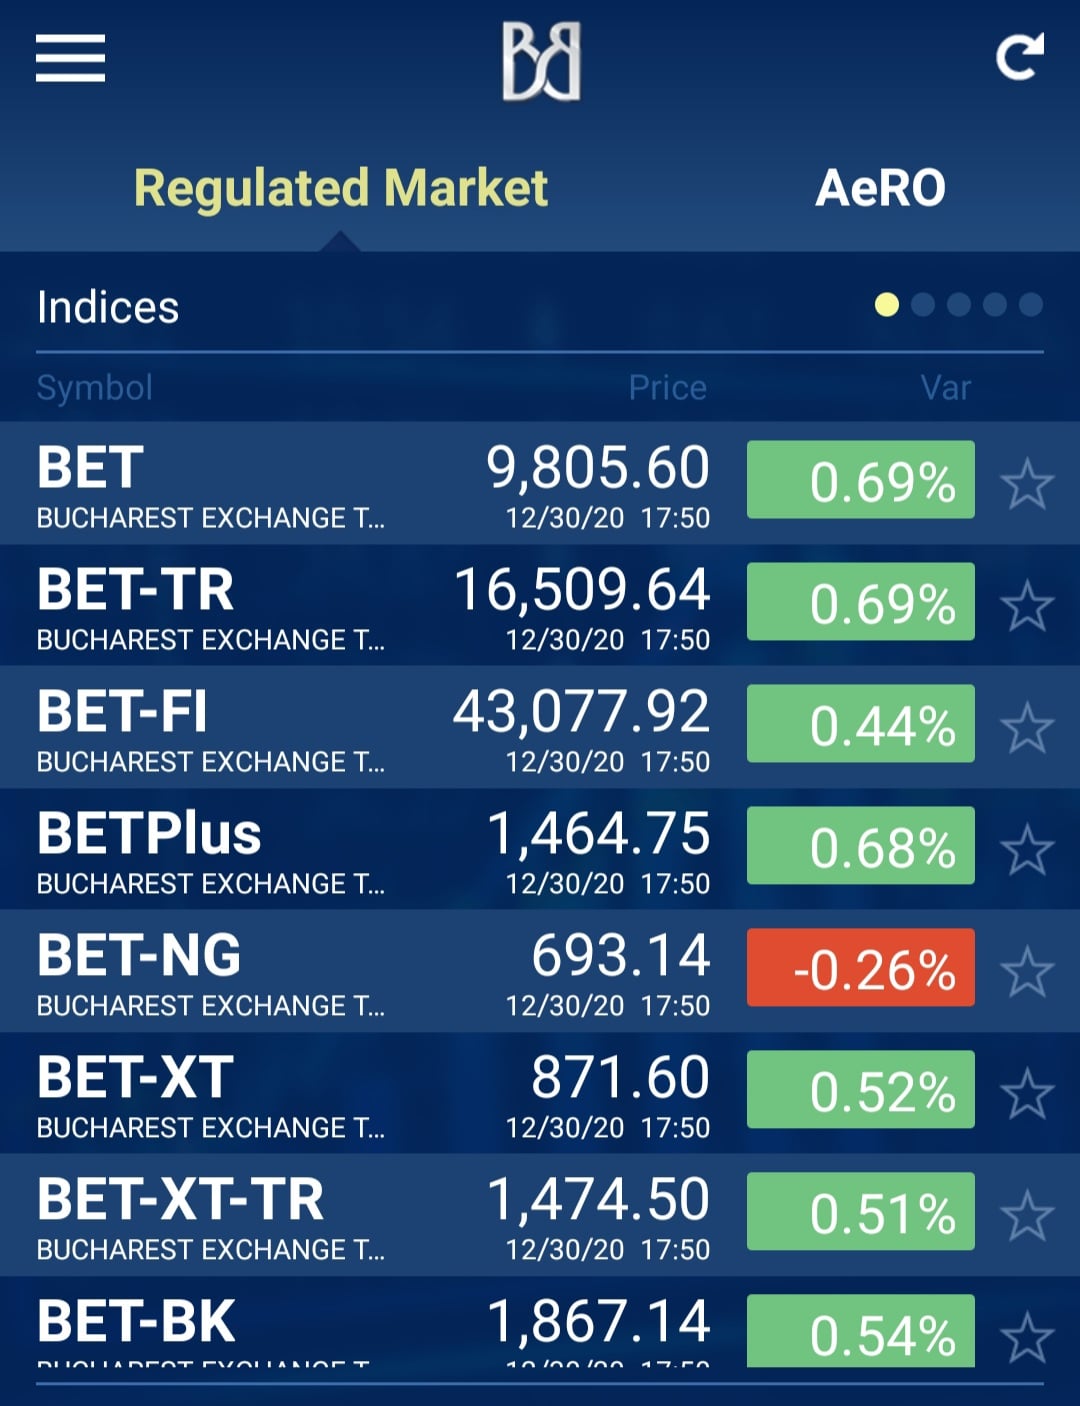Image resolution: width=1080 pixels, height=1406 pixels.
Task: Tap the refresh icon
Action: point(1020,57)
